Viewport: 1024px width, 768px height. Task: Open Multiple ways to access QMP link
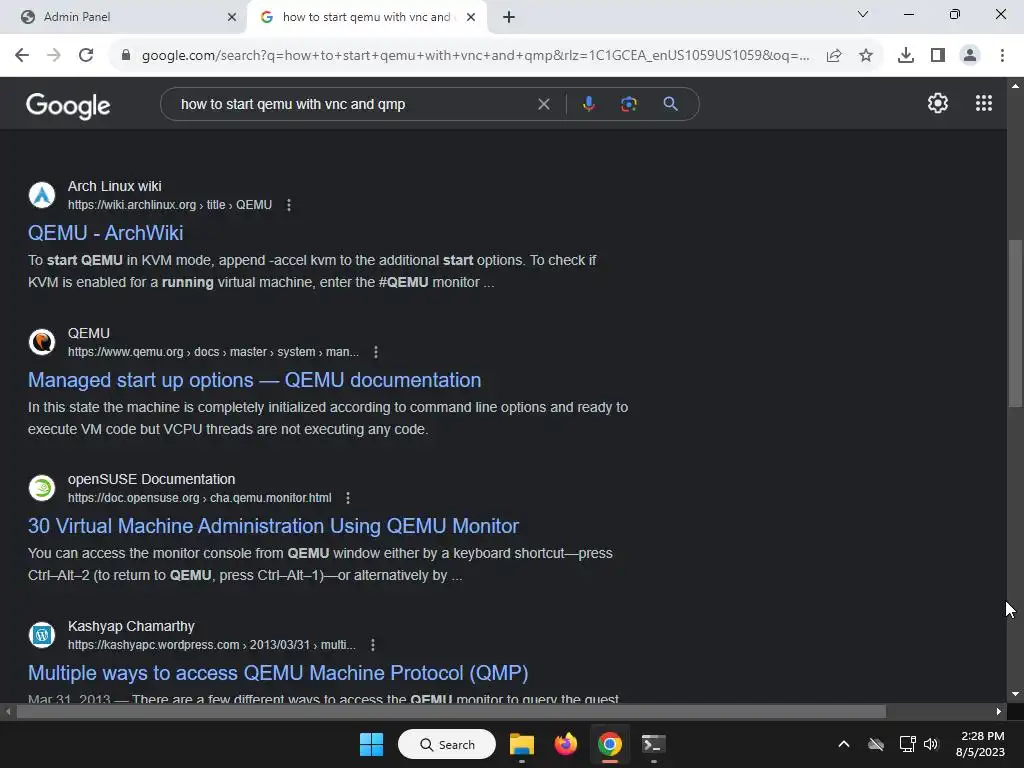[278, 673]
